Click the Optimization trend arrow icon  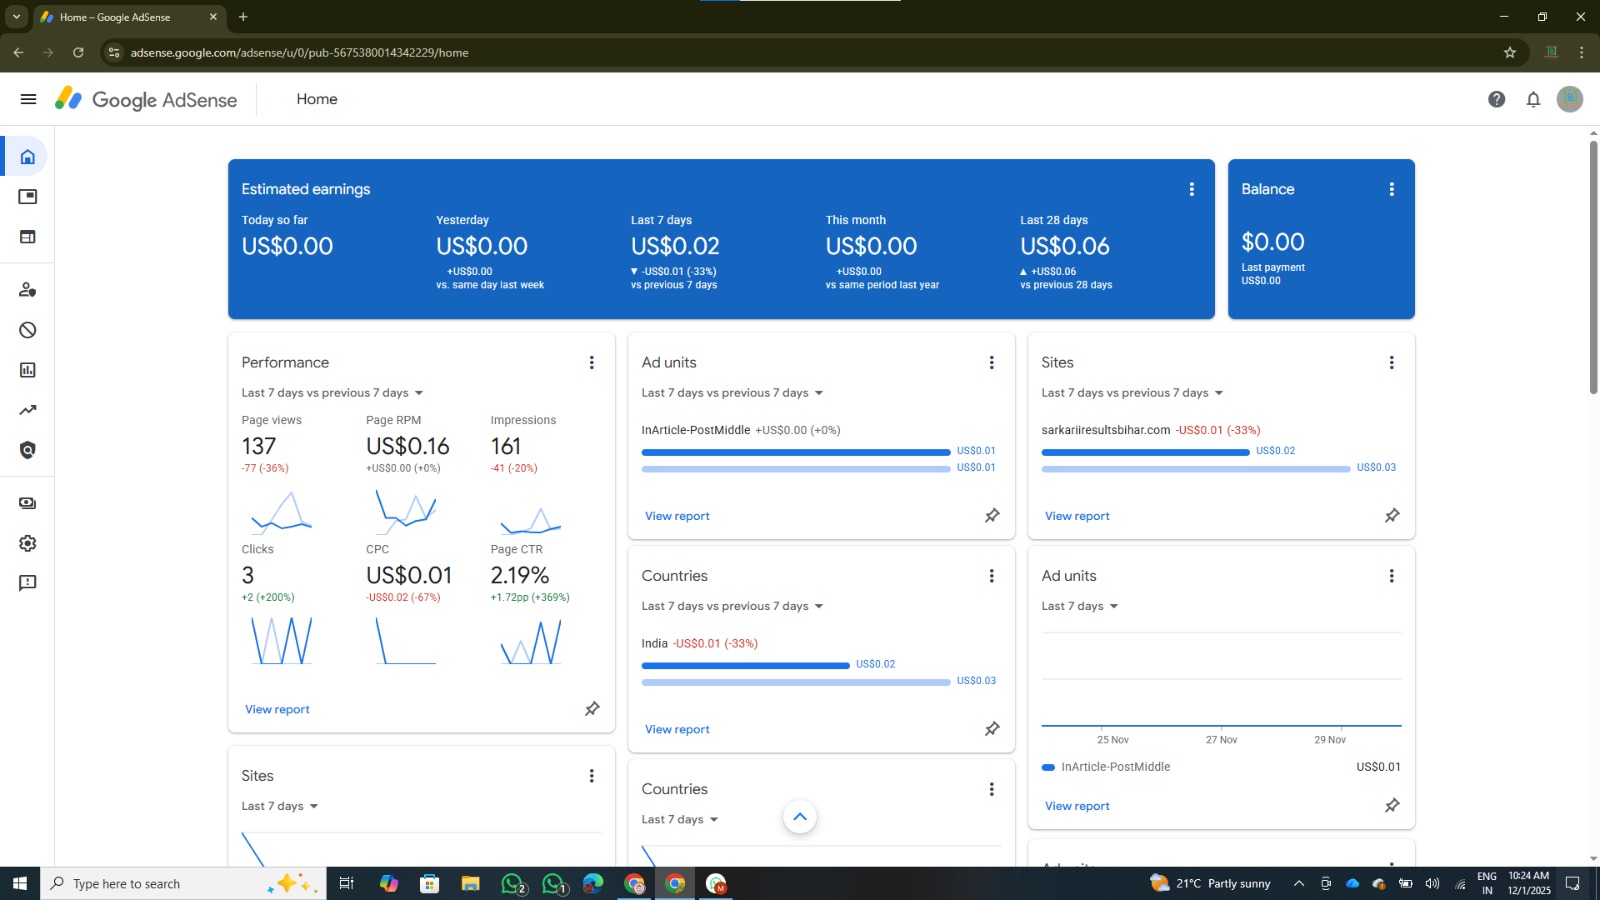pos(28,410)
